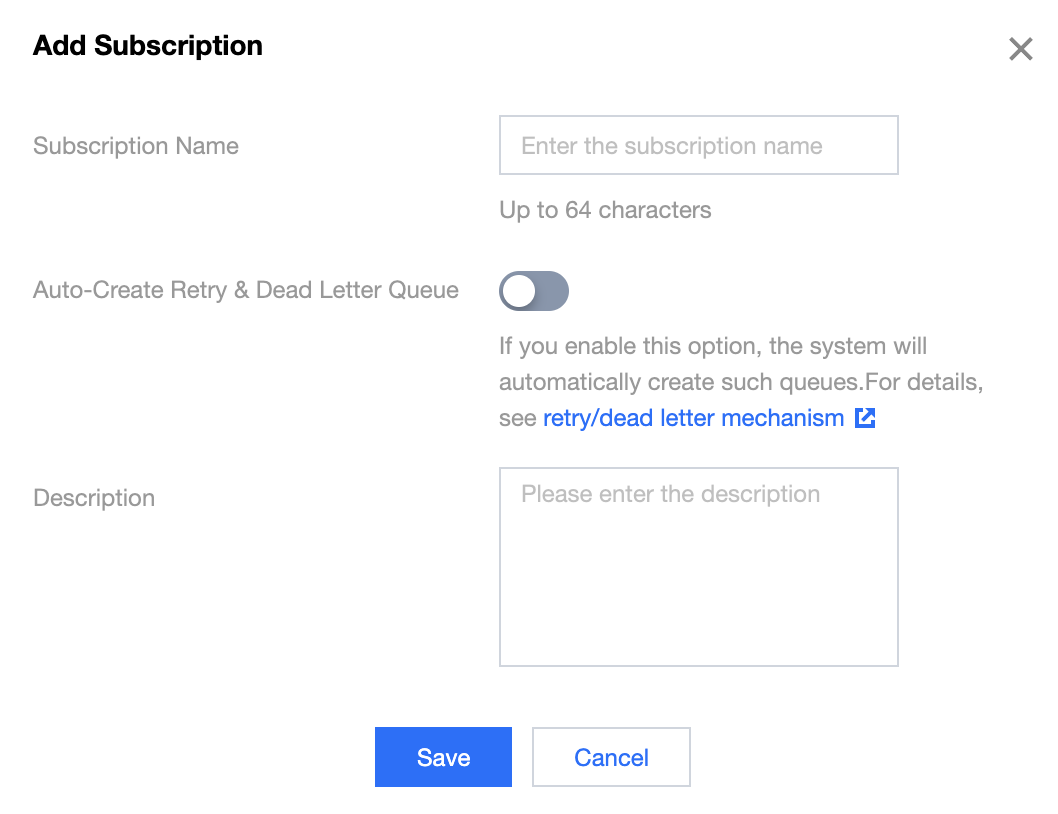Open the retry/dead letter mechanism link

pyautogui.click(x=693, y=418)
